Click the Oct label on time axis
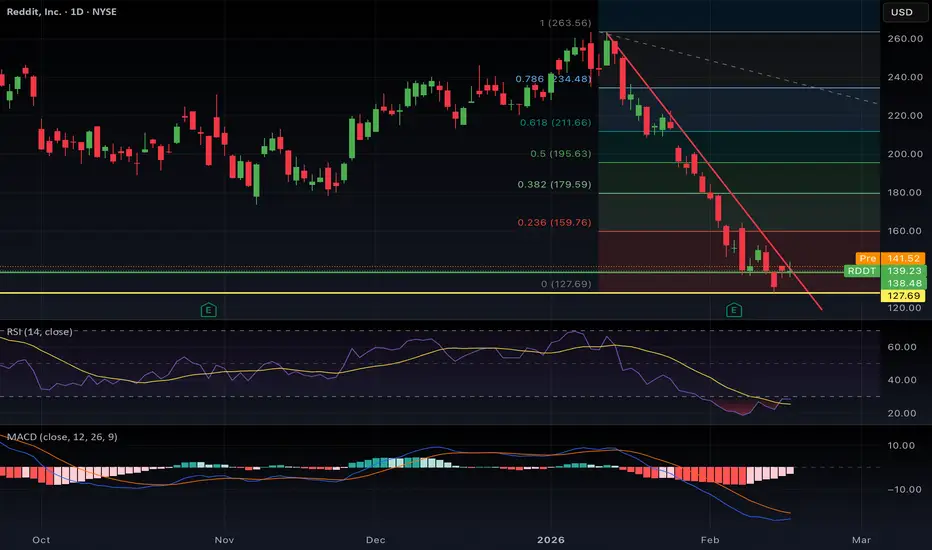The height and width of the screenshot is (550, 932). (x=41, y=540)
